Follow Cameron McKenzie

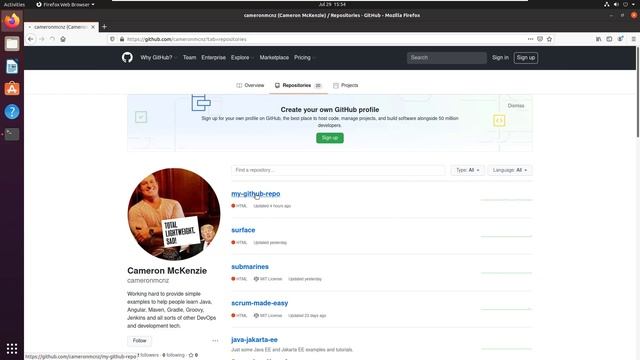point(139,340)
